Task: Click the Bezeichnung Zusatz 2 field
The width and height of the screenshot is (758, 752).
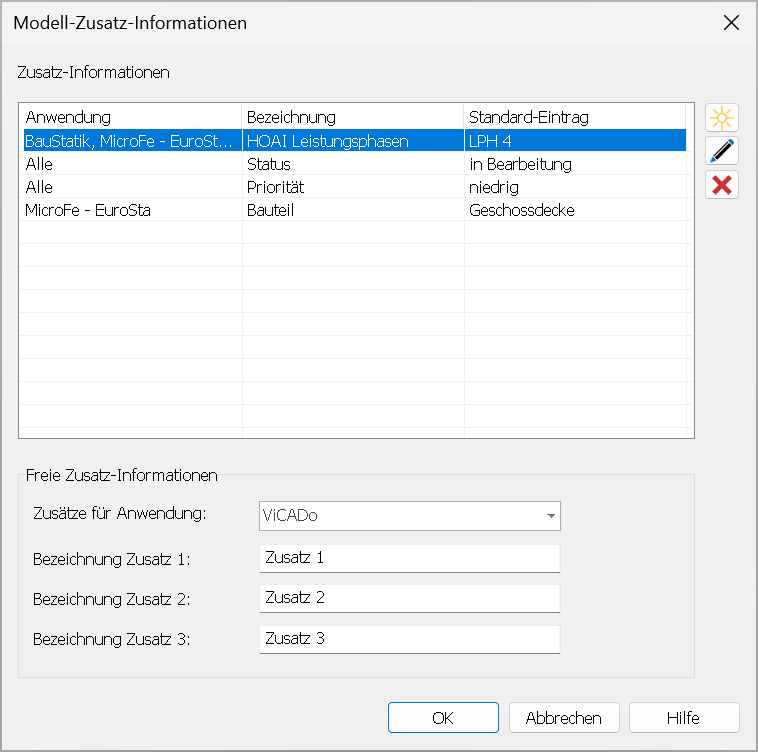Action: (409, 598)
